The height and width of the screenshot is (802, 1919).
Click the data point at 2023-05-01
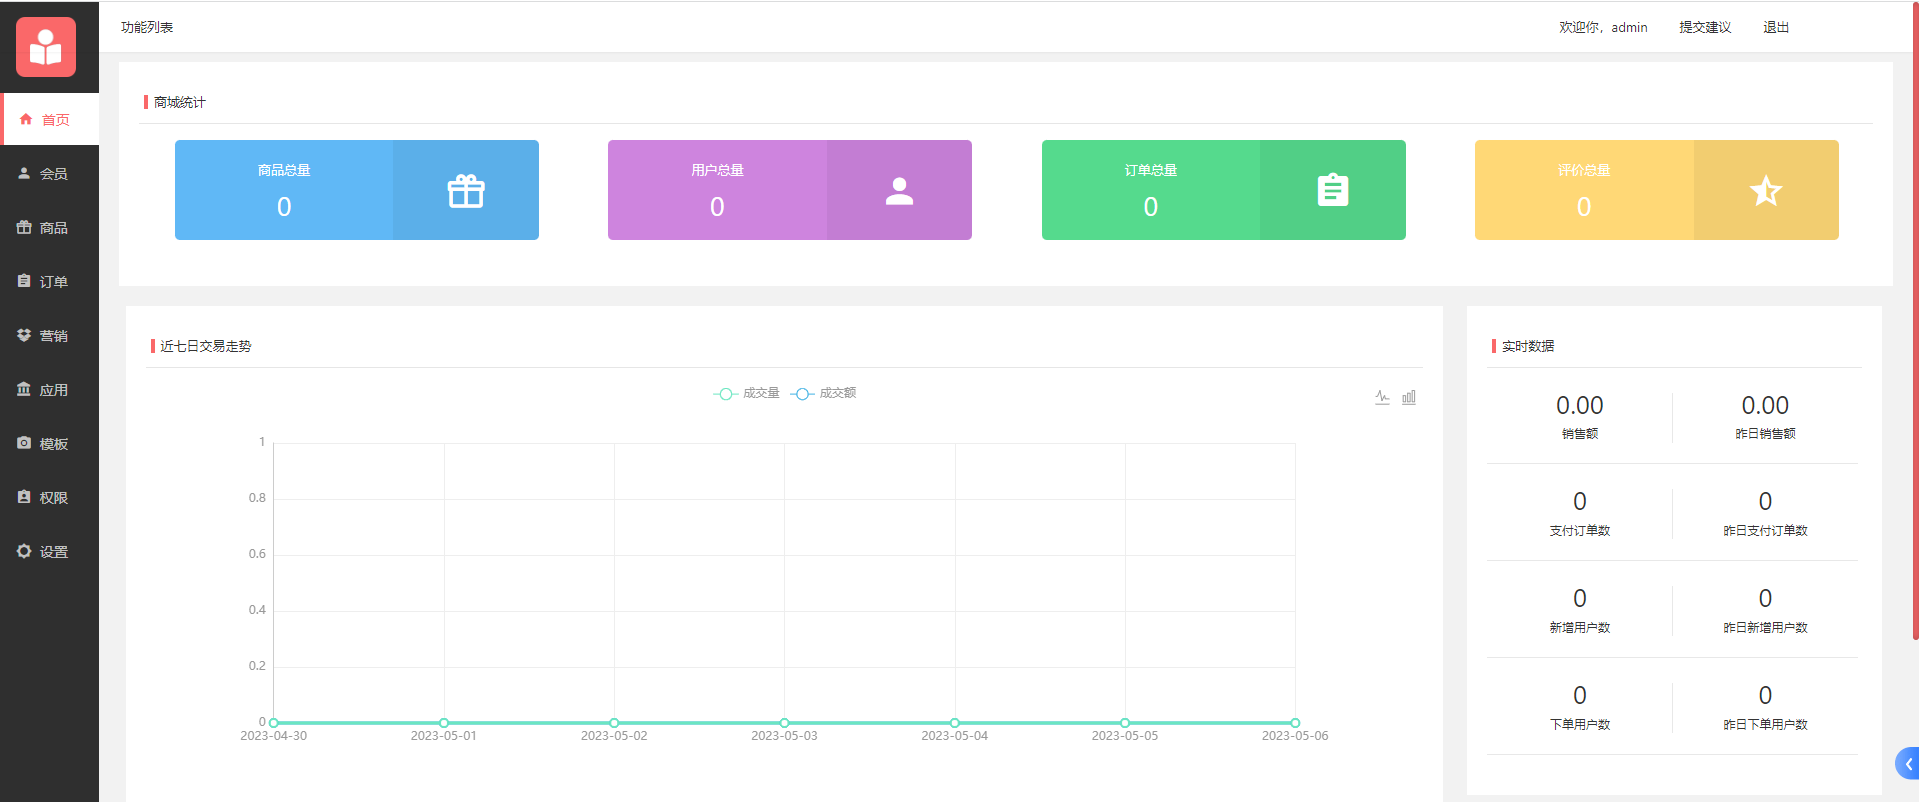coord(444,722)
